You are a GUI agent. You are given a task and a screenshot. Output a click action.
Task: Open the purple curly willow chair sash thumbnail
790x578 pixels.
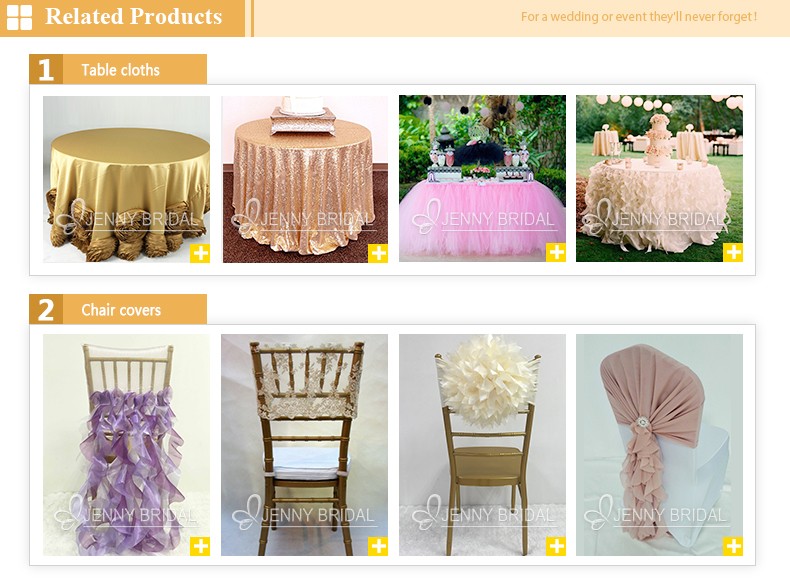(126, 445)
